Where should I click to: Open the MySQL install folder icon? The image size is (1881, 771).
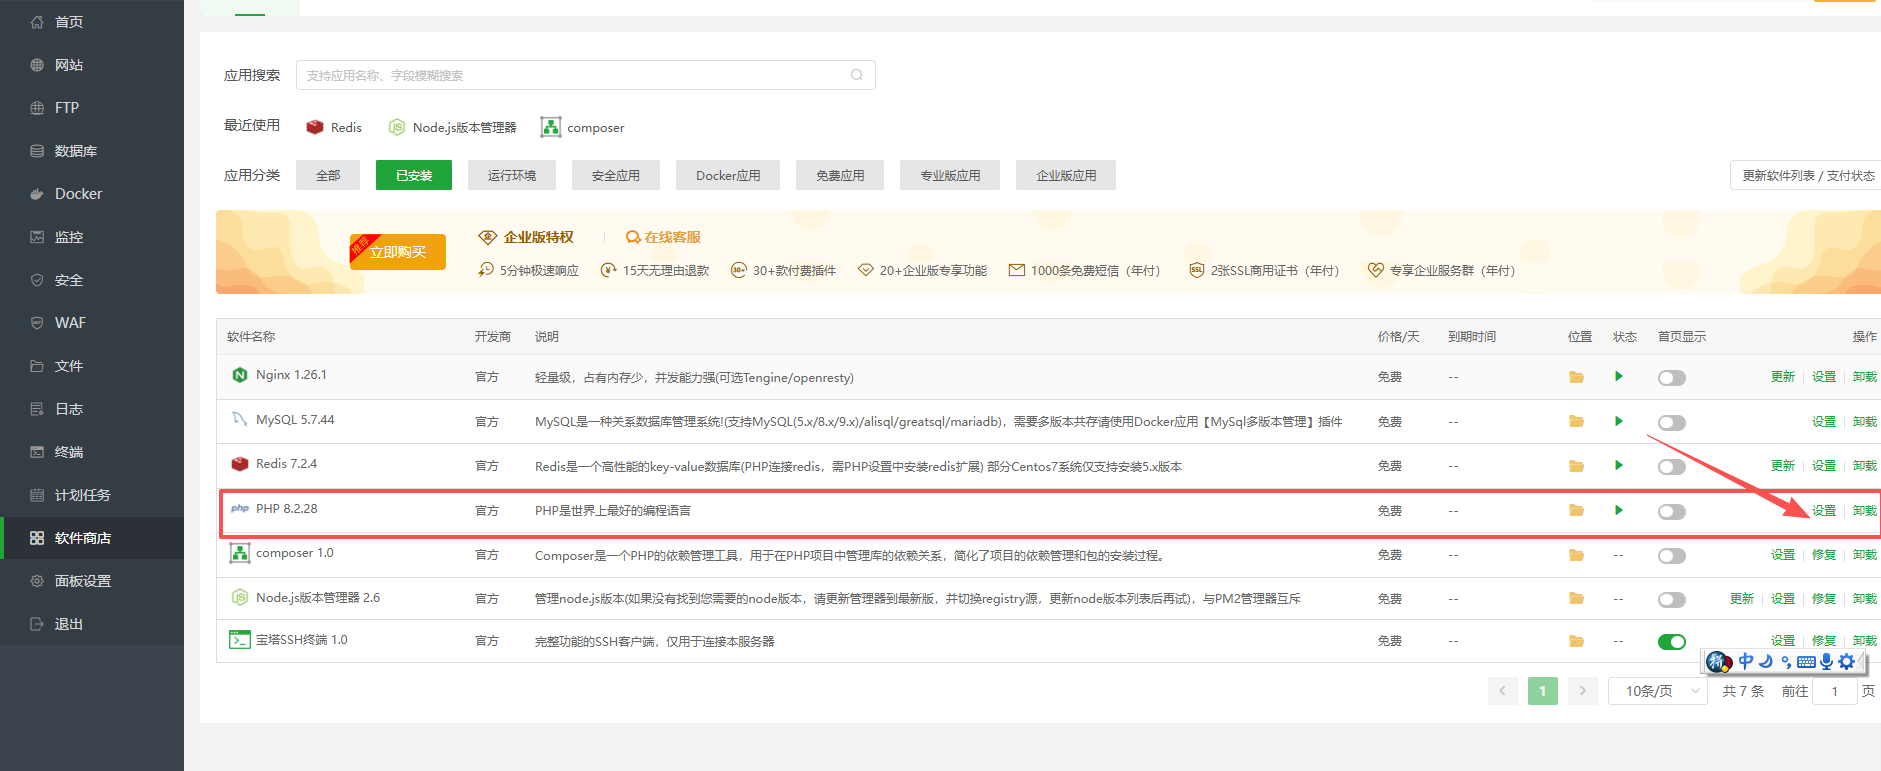(1576, 421)
